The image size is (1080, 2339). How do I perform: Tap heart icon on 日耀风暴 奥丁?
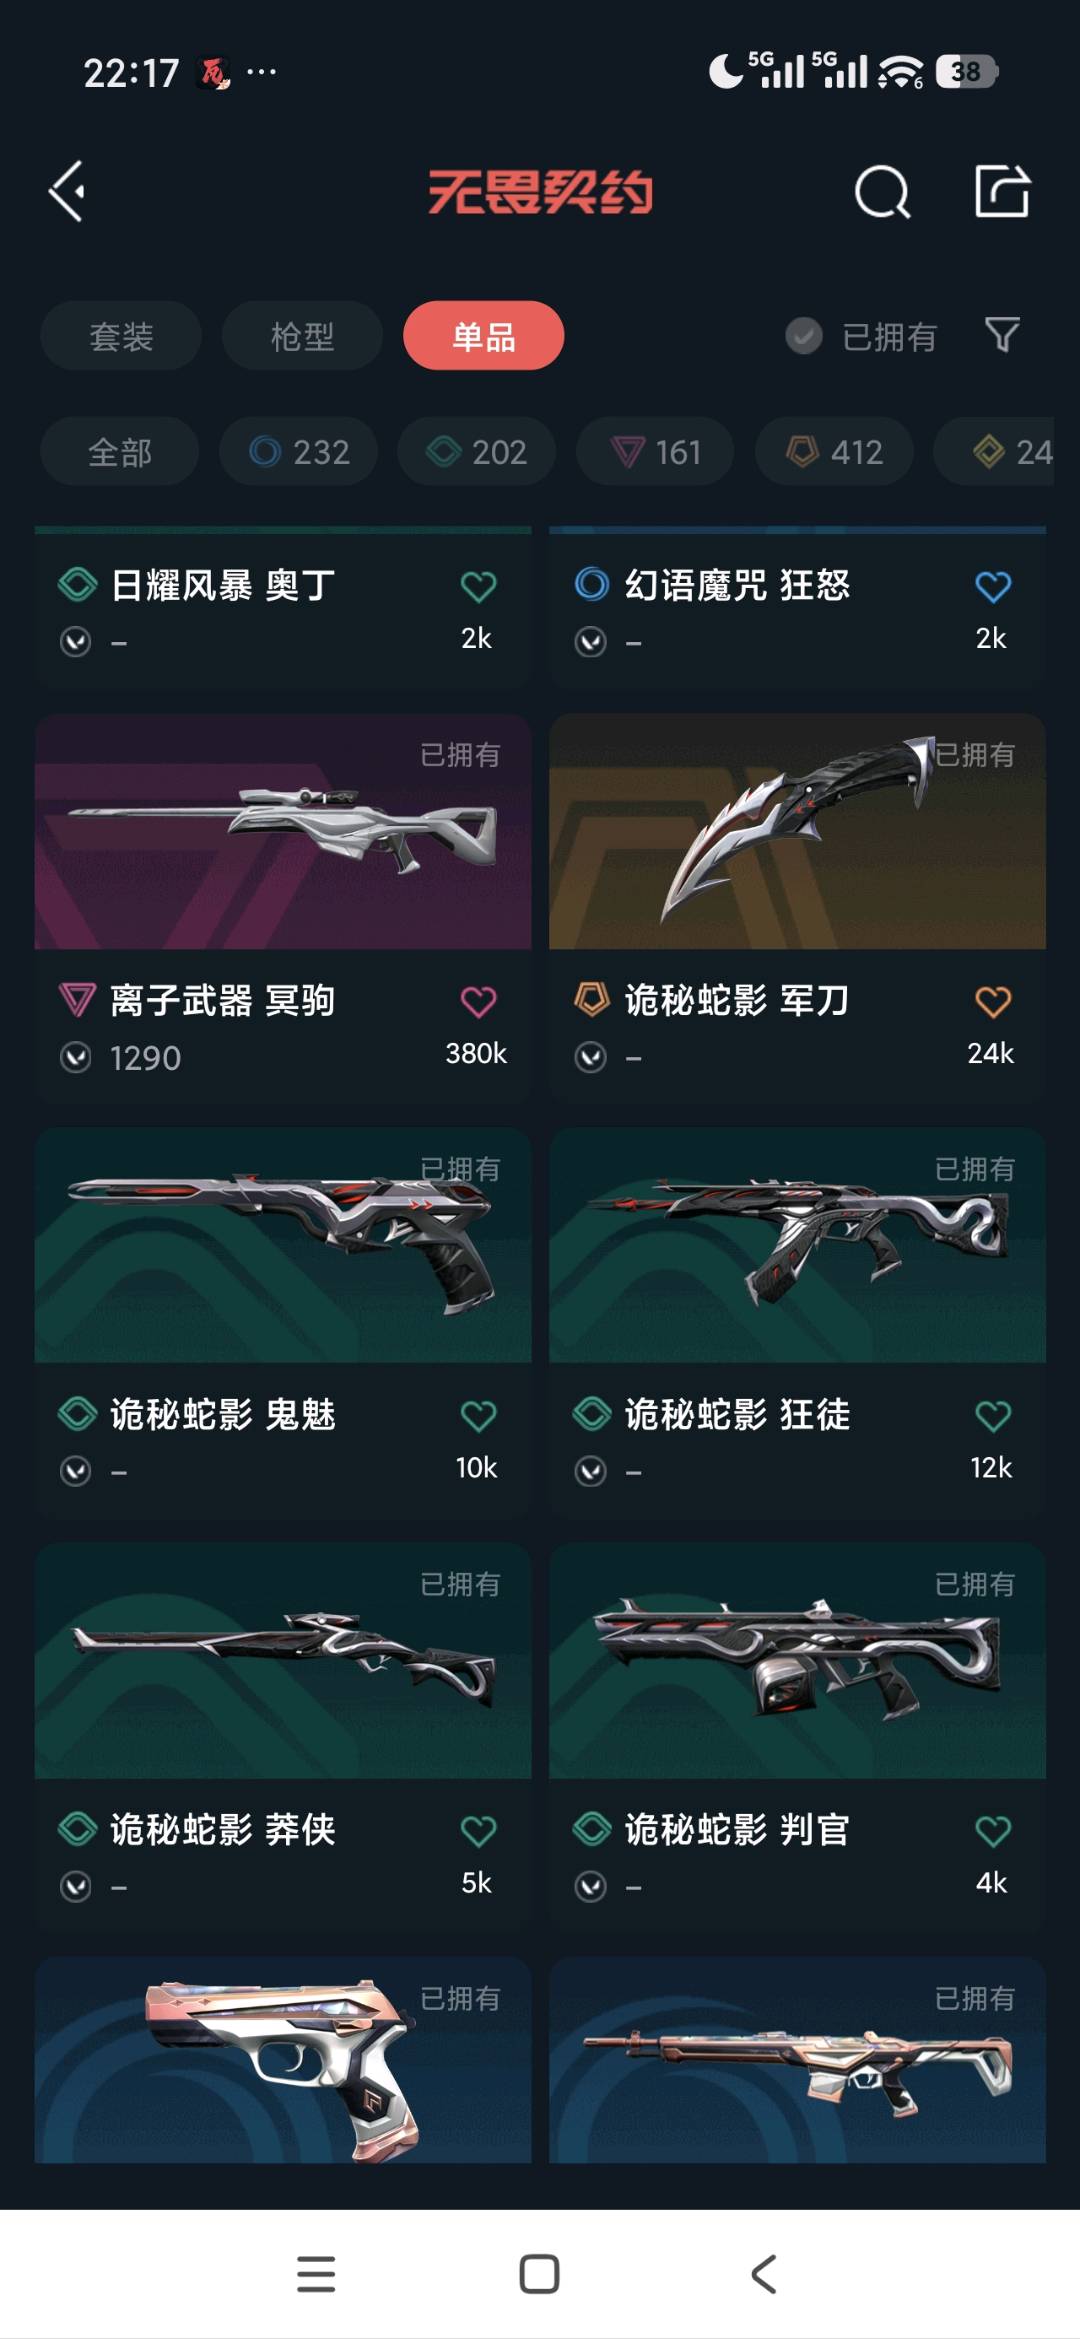(478, 586)
